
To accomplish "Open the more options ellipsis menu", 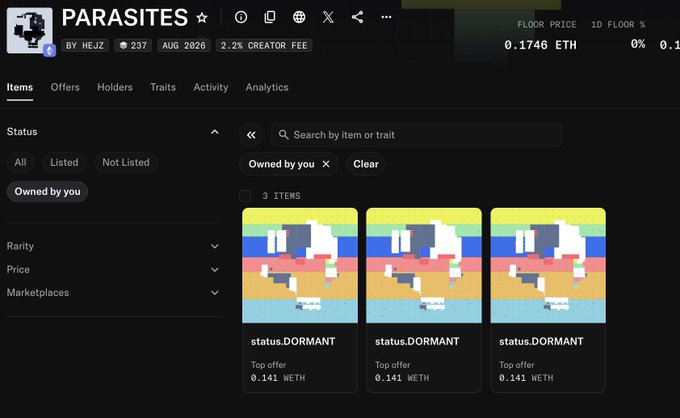I will click(386, 17).
